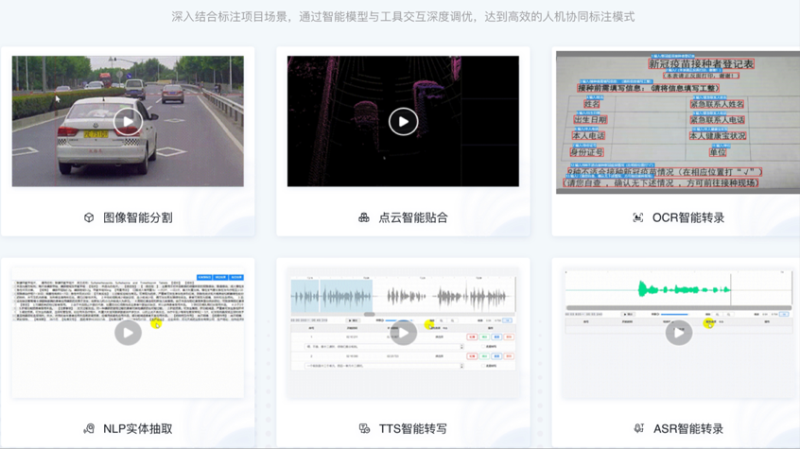Click the green waveform in ASR preview
The height and width of the screenshot is (449, 800).
pos(684,289)
